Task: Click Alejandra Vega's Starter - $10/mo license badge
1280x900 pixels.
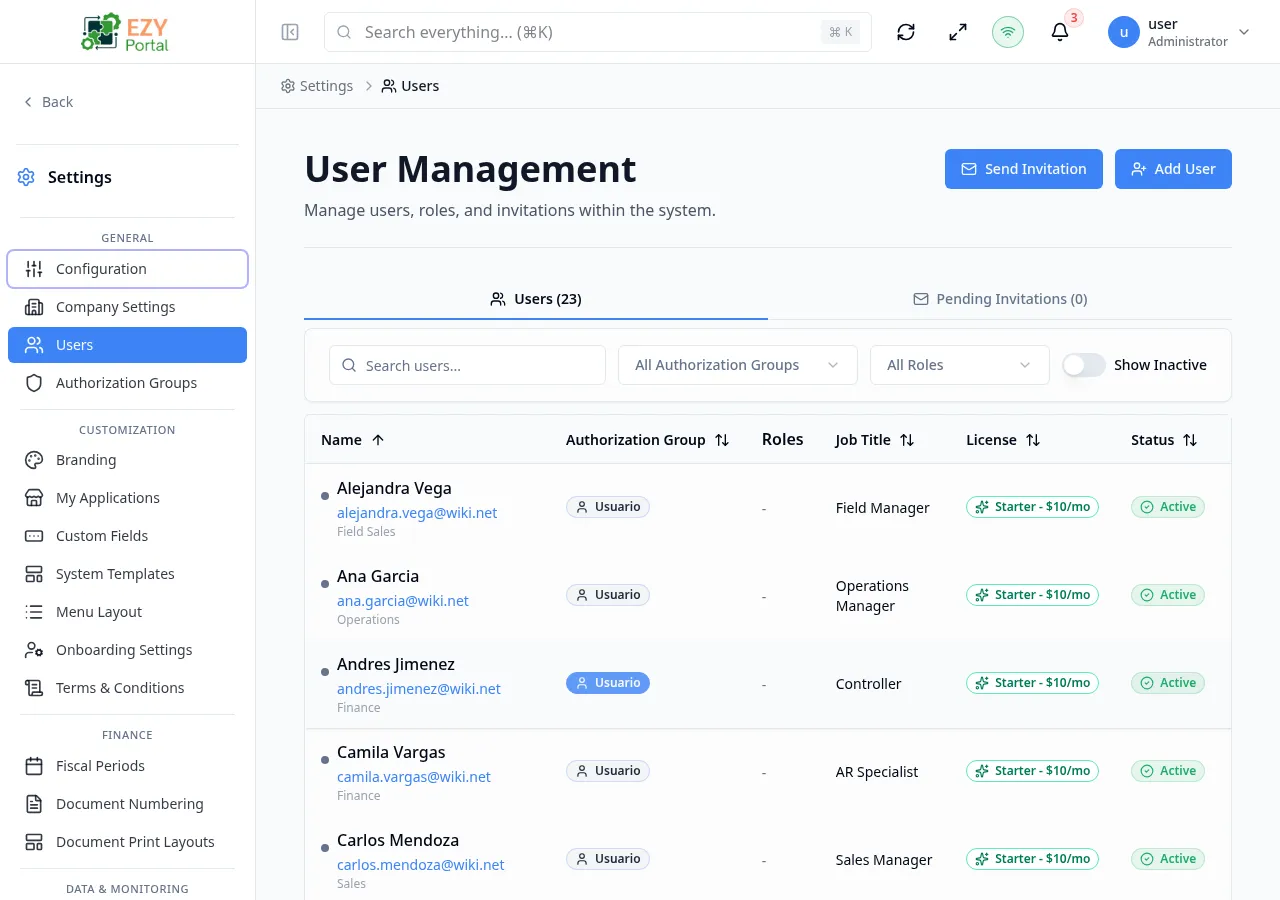Action: 1032,507
